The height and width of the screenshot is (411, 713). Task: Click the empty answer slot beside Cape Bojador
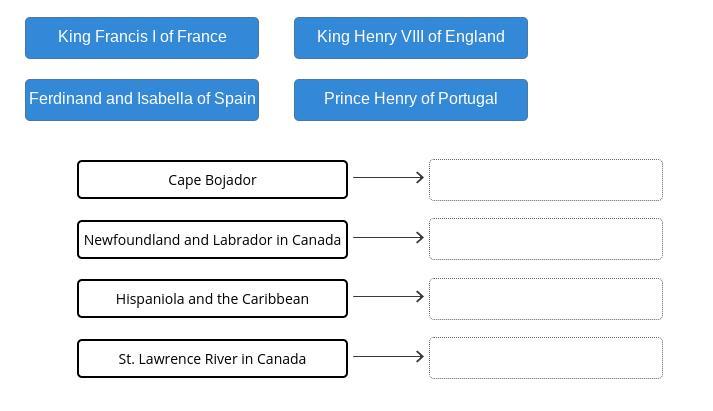[x=546, y=180]
